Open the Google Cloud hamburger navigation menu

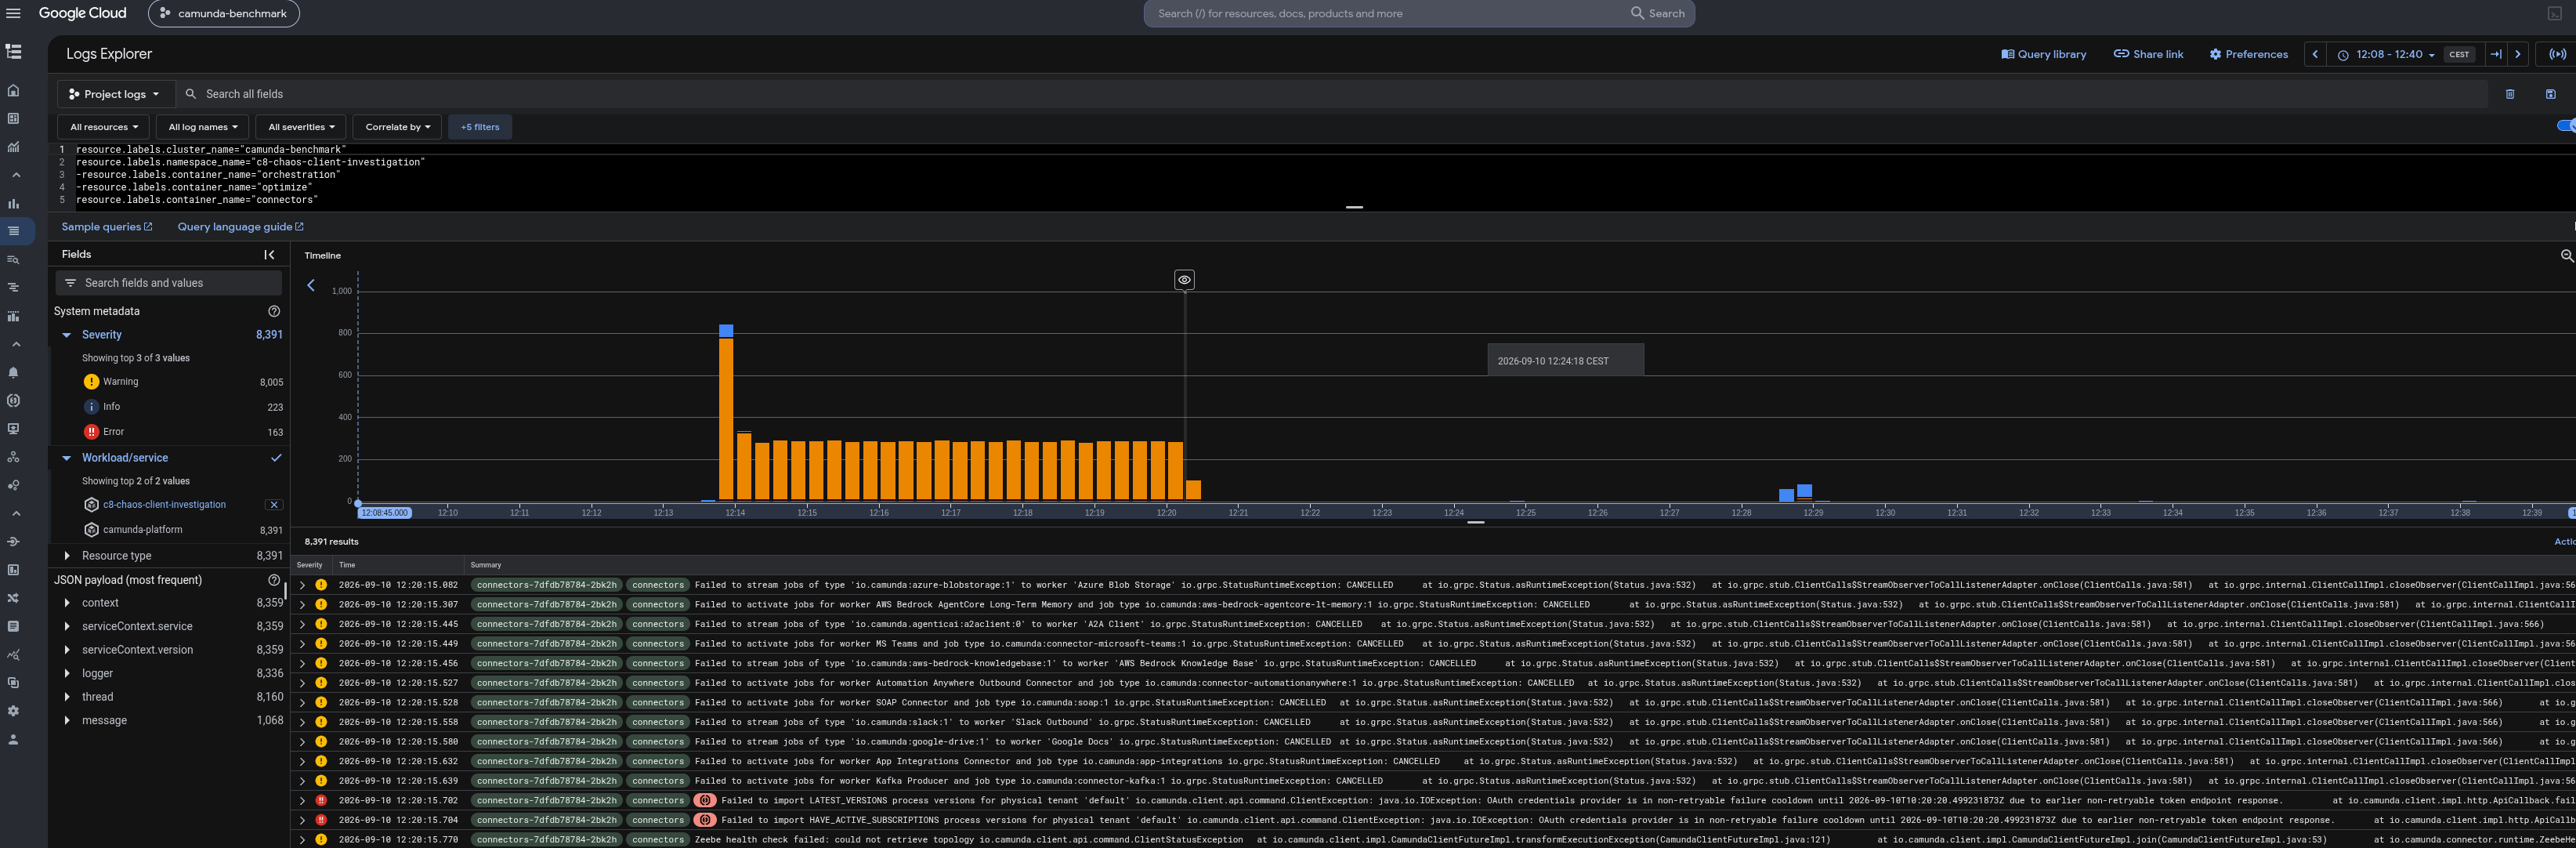pos(14,13)
